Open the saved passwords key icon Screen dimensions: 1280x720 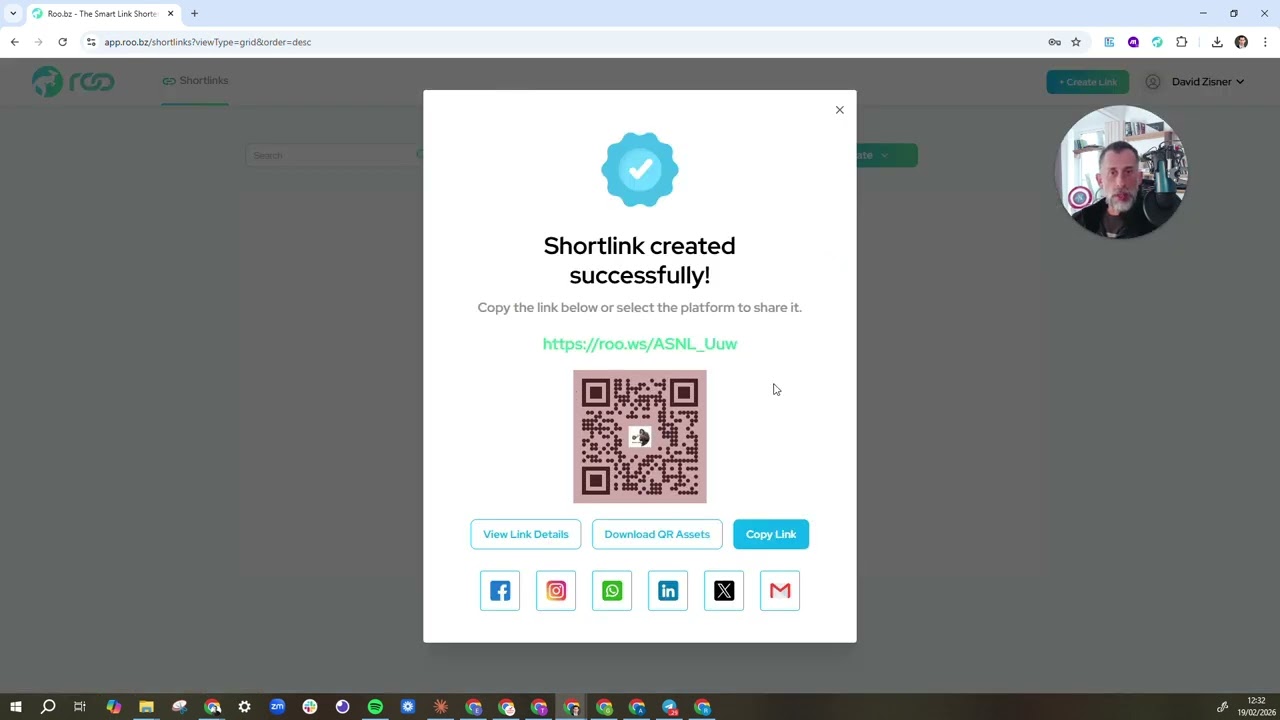[1054, 42]
